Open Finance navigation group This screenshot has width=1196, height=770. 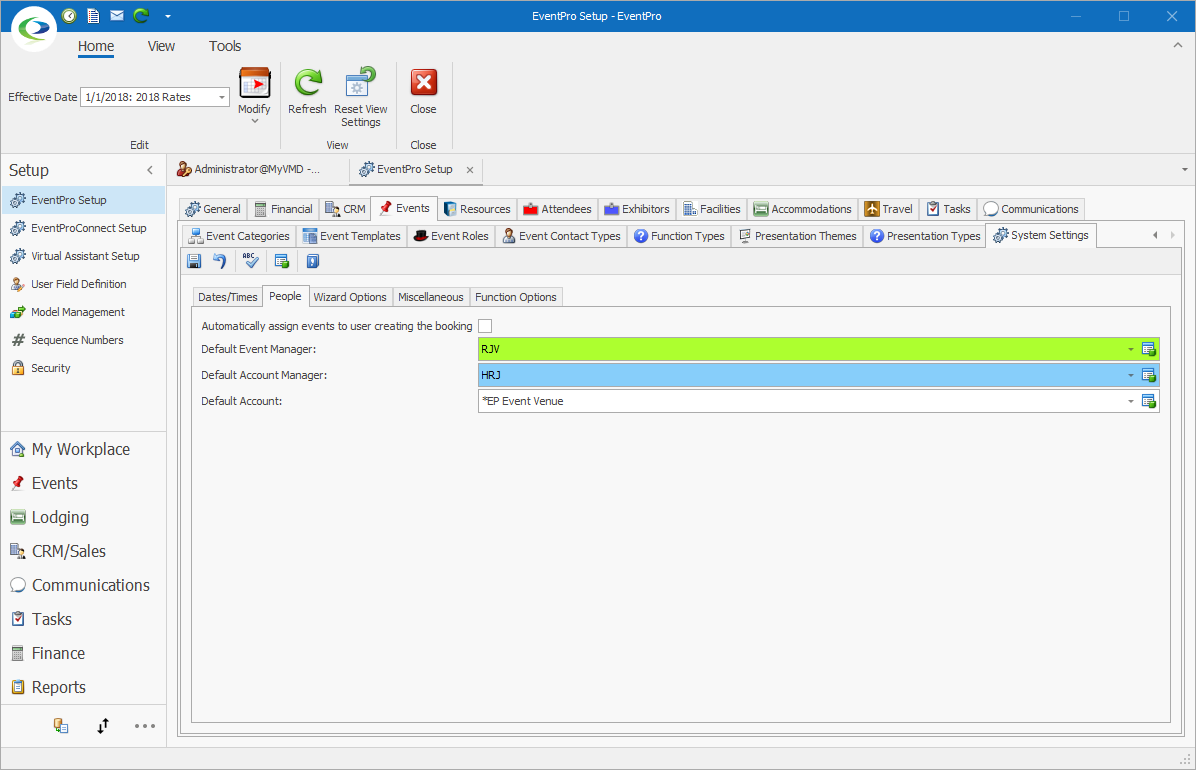[x=58, y=653]
